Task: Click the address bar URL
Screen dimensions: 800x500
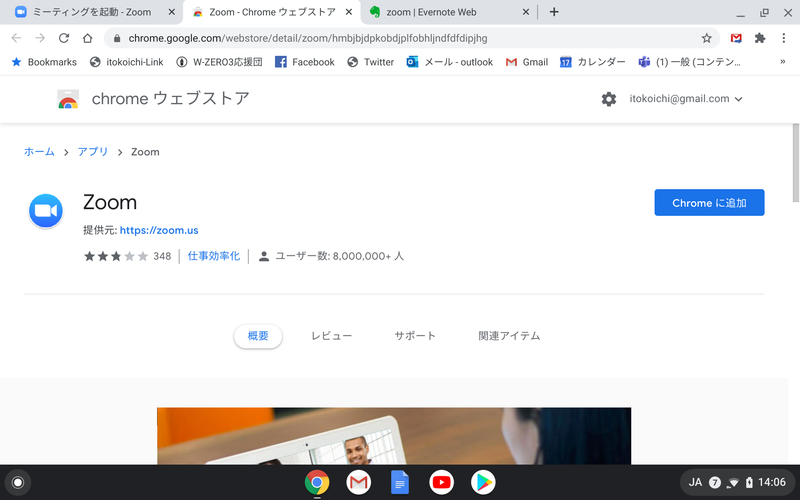Action: point(308,38)
